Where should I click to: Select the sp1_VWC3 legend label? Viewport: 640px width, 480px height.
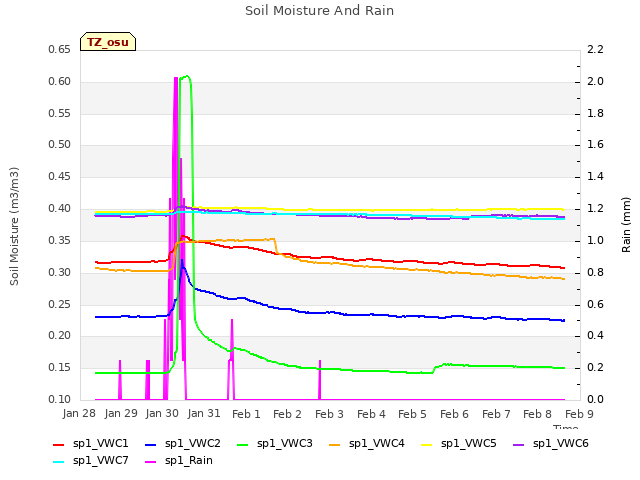(284, 444)
